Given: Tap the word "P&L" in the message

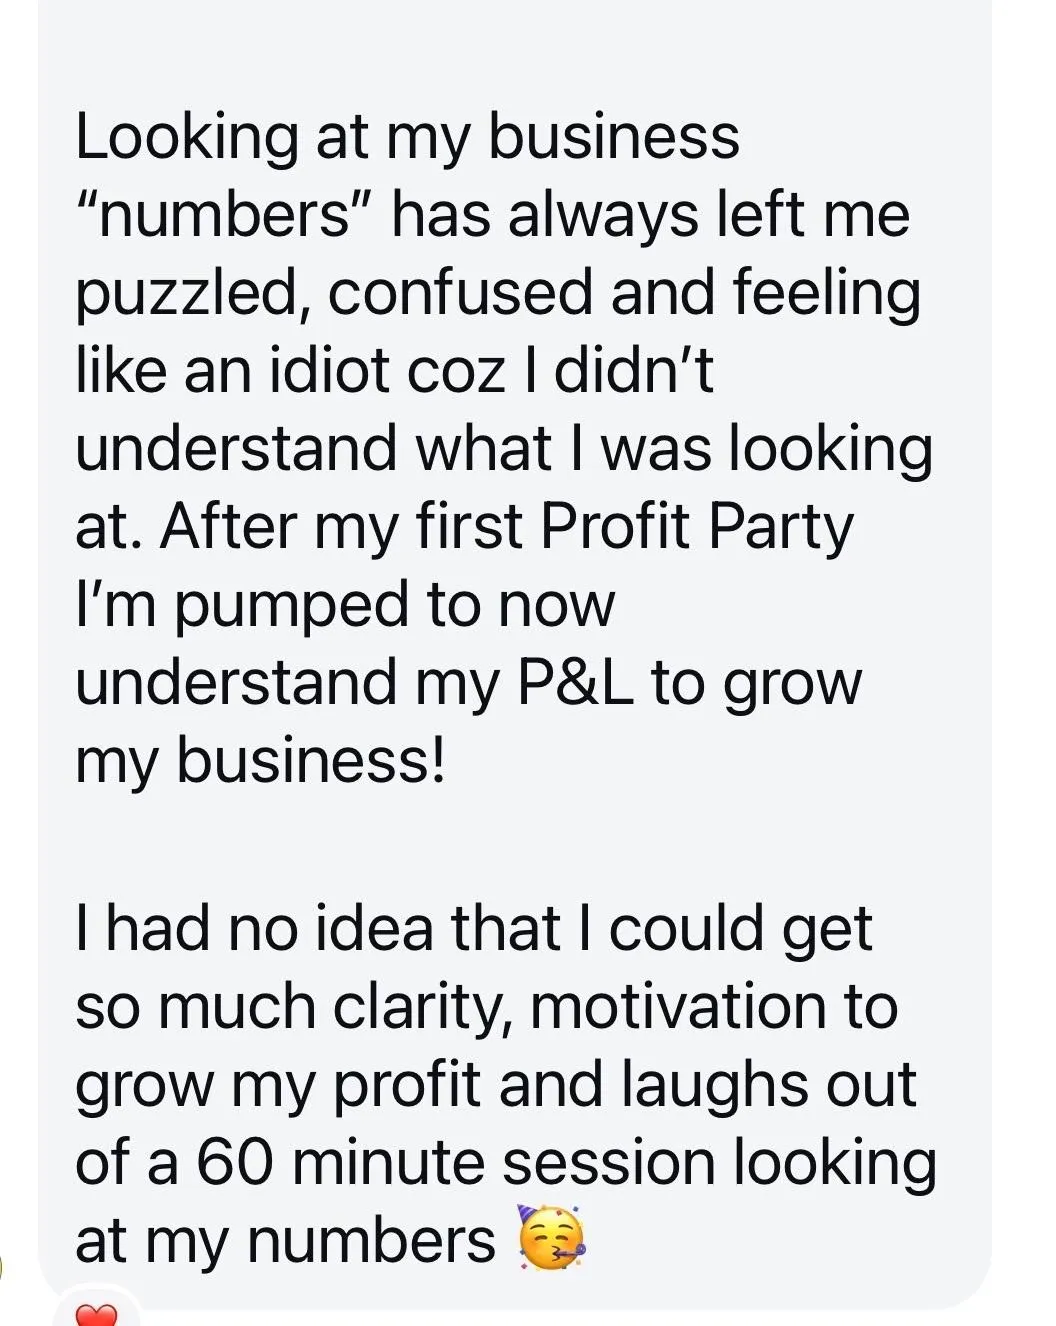Looking at the screenshot, I should 575,683.
